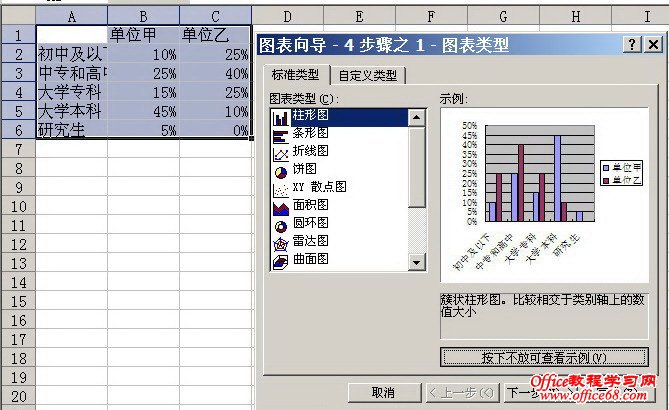Click cell 大学专科 in column A

72,92
